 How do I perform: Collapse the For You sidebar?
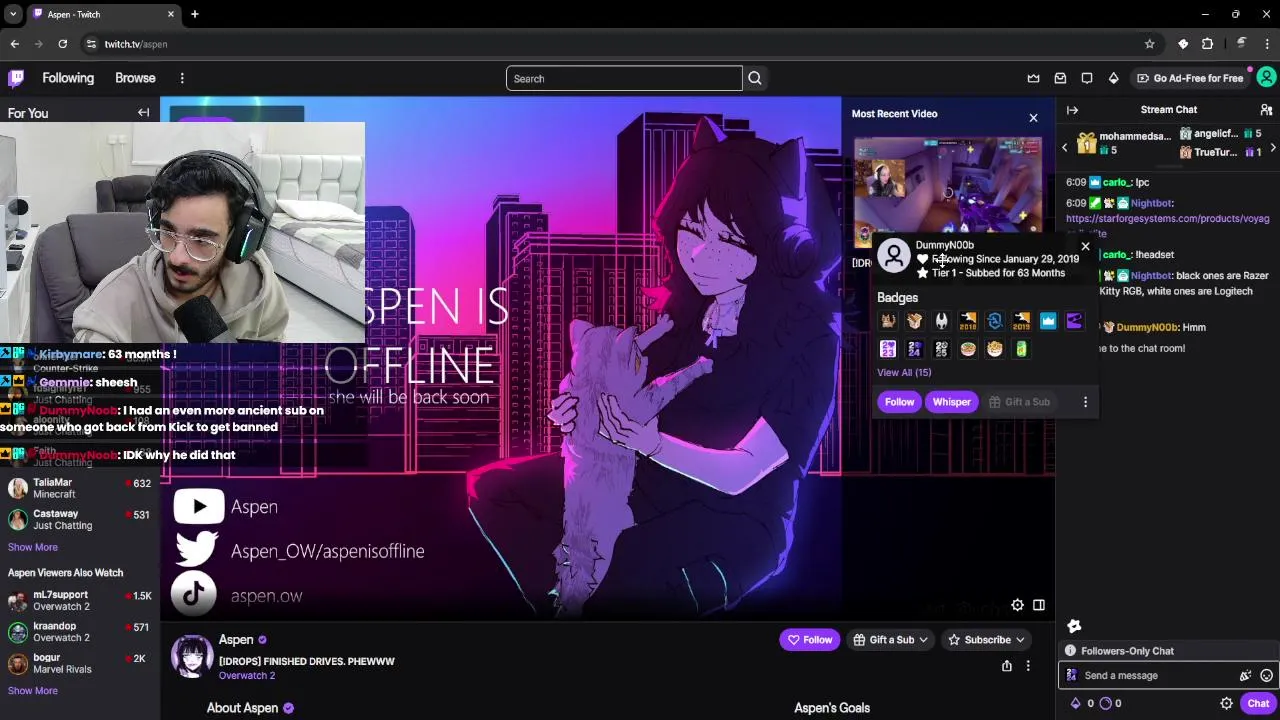pyautogui.click(x=143, y=113)
